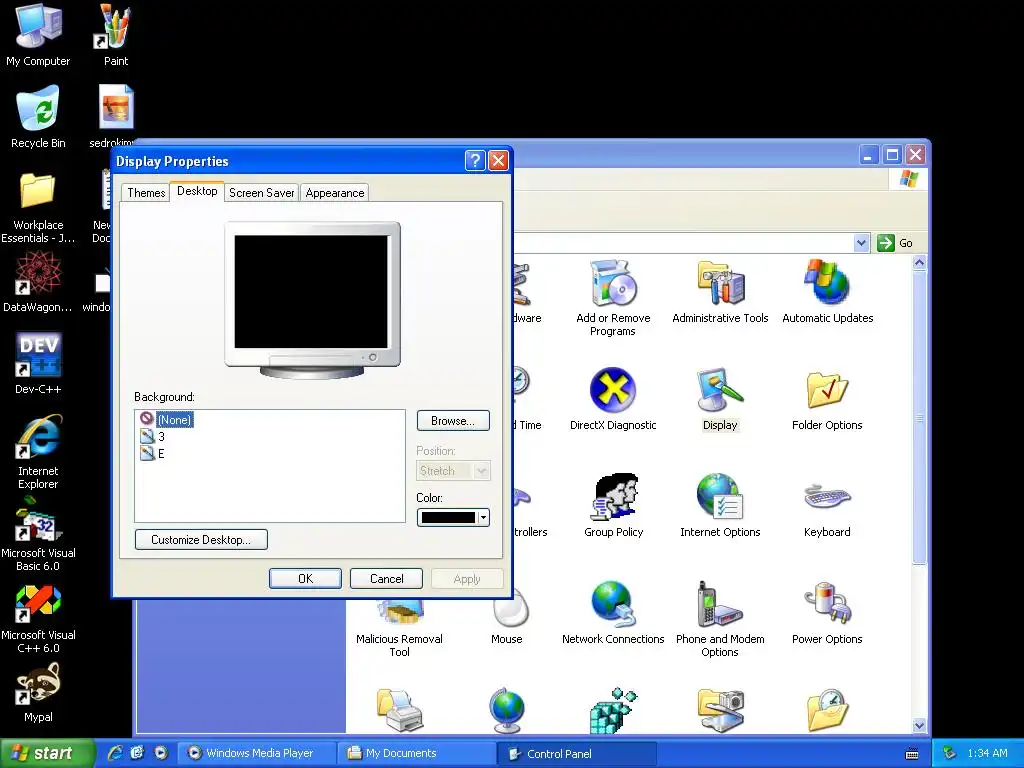Click the Control Panel scrollbar down arrow

(x=920, y=726)
